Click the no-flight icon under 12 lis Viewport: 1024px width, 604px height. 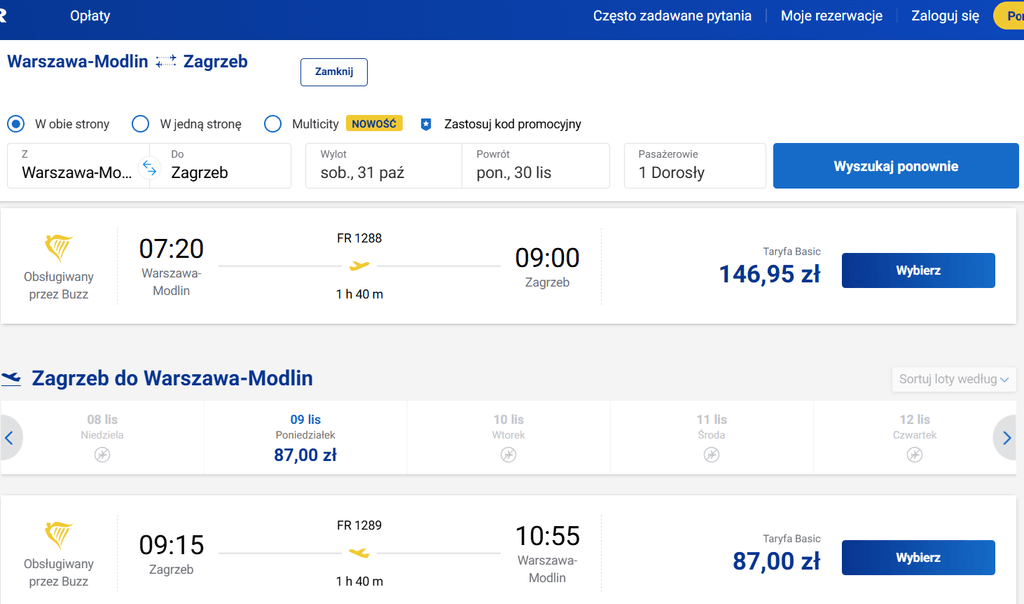coord(914,454)
